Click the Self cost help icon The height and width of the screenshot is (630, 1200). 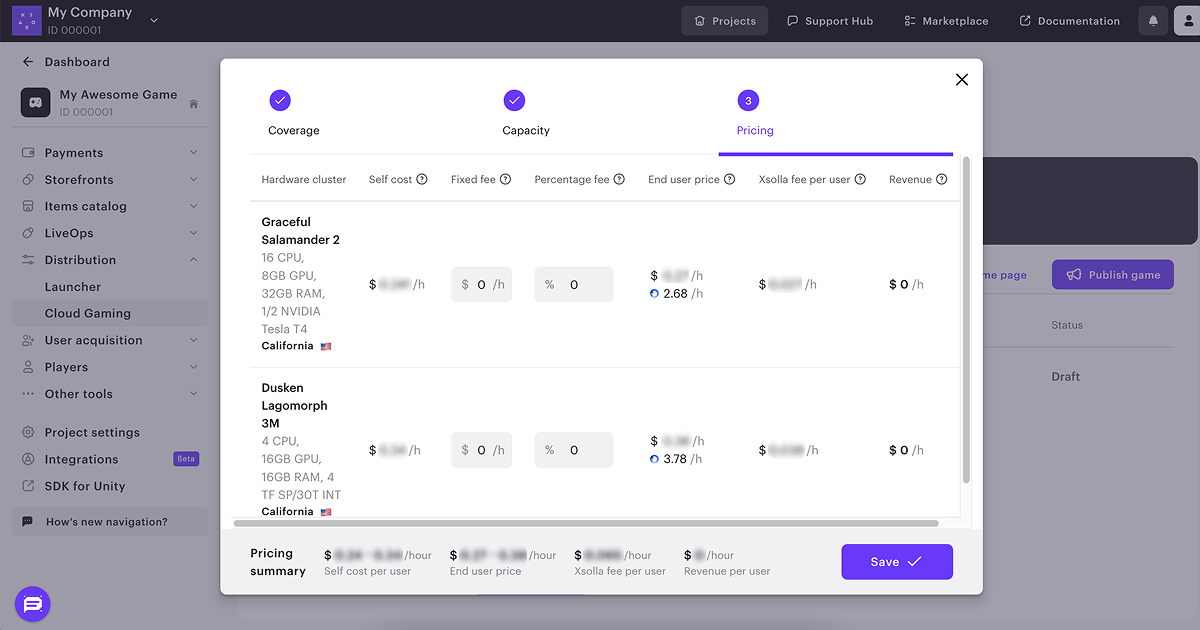point(422,180)
